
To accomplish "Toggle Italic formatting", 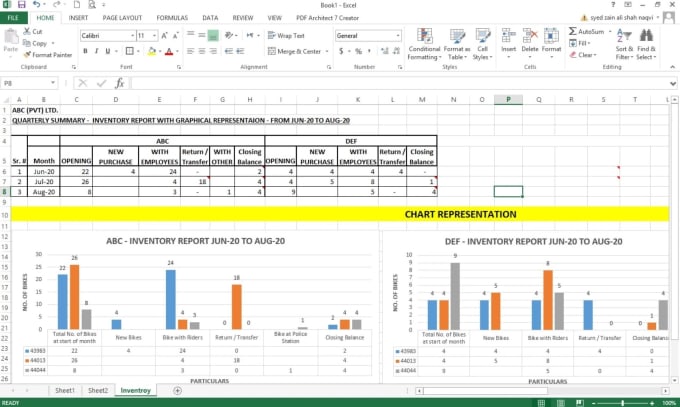I will click(96, 51).
